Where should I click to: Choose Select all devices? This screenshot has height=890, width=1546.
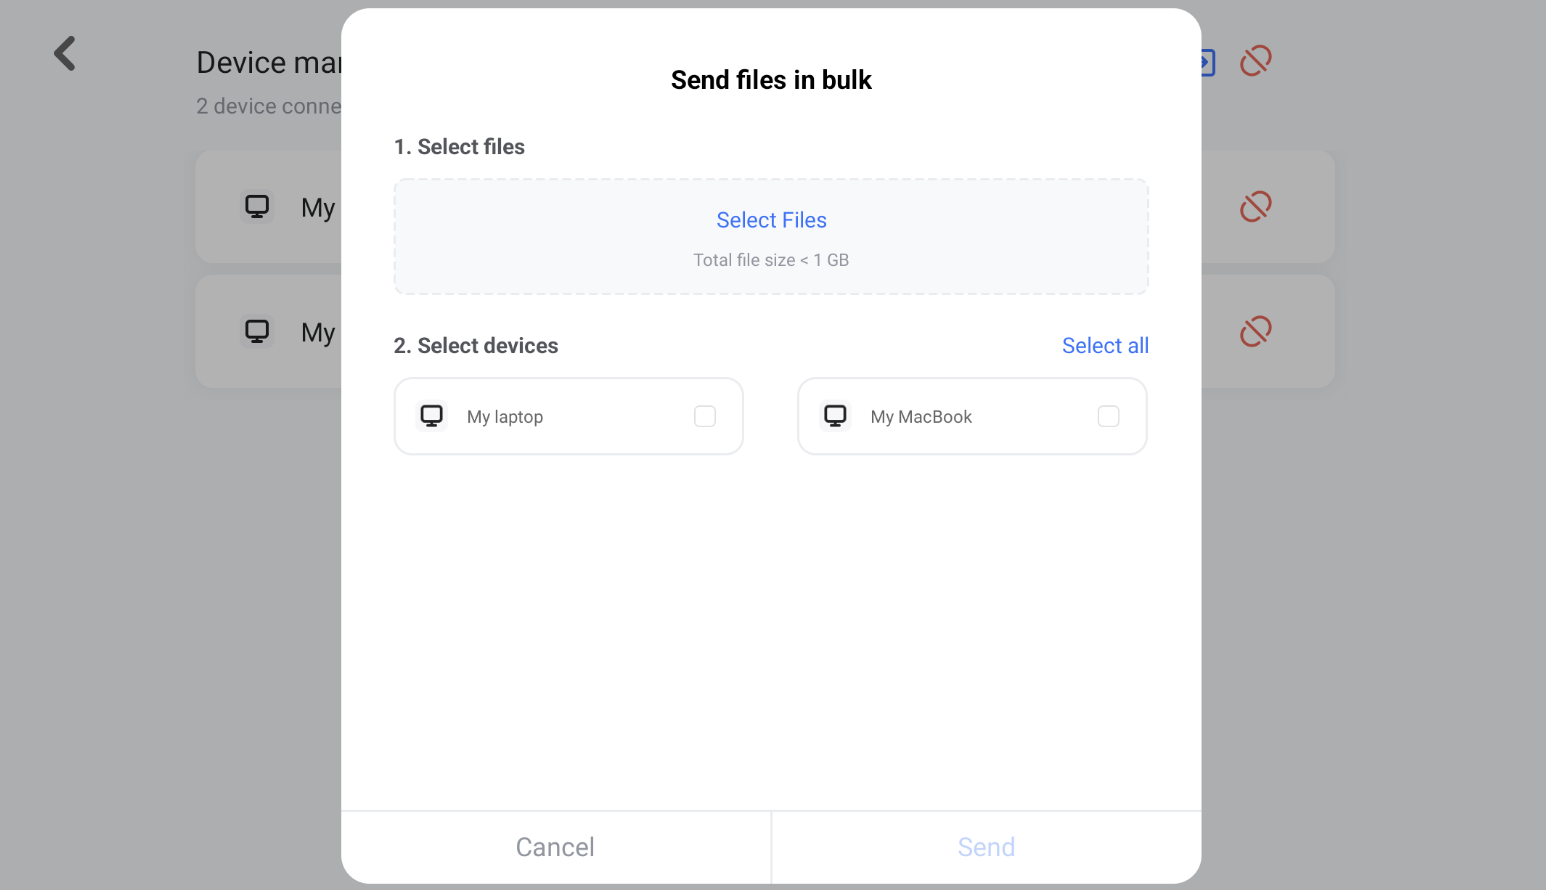[x=1105, y=346]
